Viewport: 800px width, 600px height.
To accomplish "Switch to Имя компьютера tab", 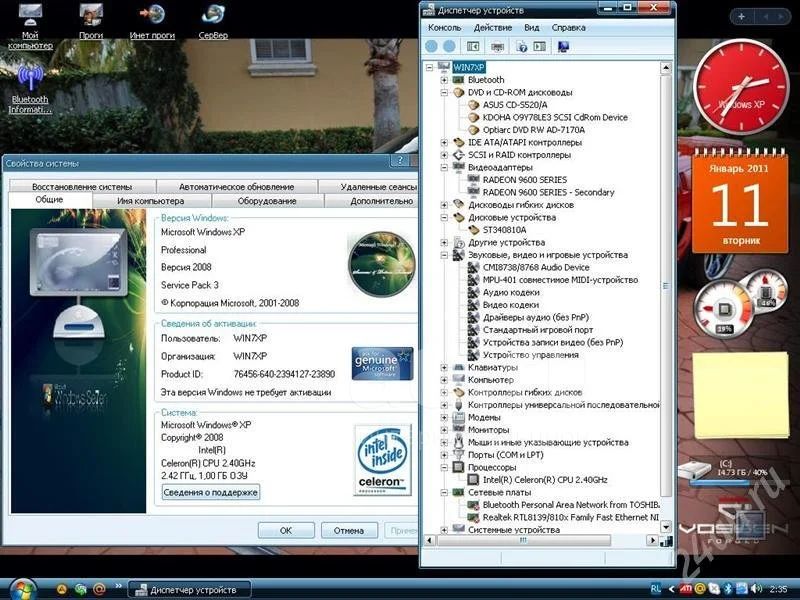I will click(x=151, y=201).
